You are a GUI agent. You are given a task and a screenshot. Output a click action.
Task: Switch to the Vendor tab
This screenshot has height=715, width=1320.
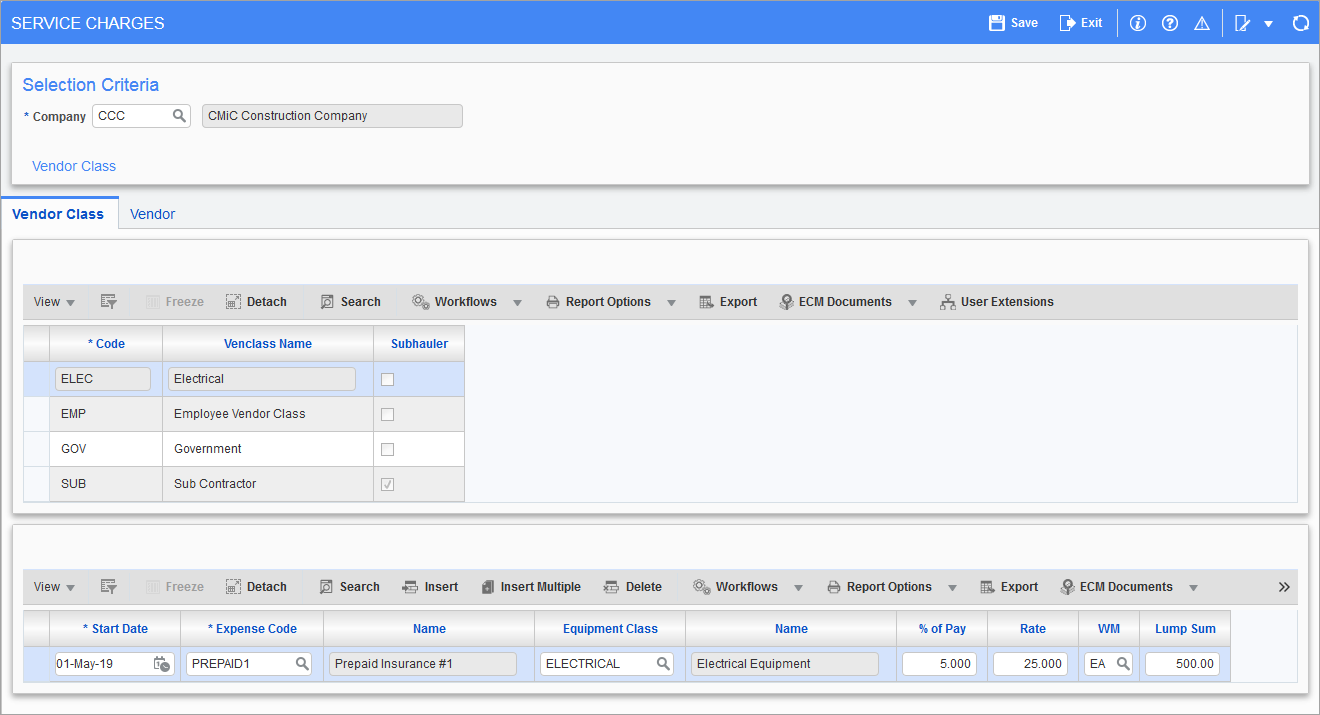point(152,214)
